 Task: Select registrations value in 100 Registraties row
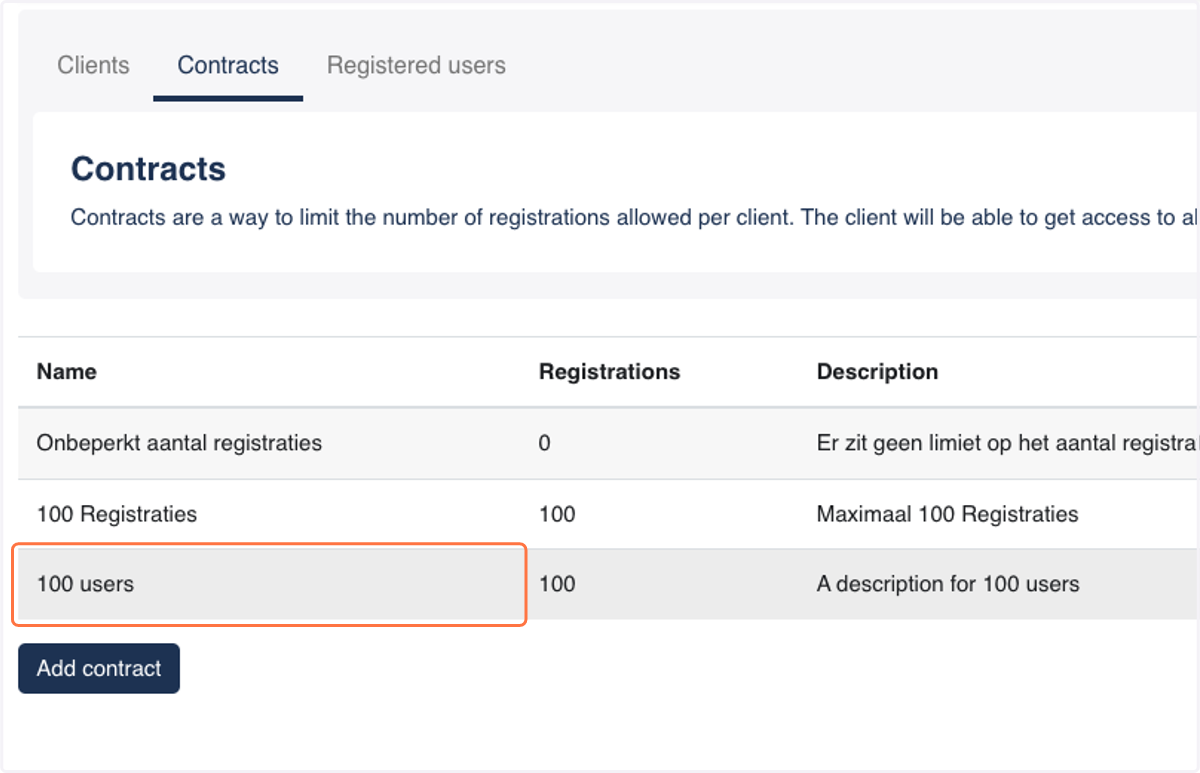(557, 515)
